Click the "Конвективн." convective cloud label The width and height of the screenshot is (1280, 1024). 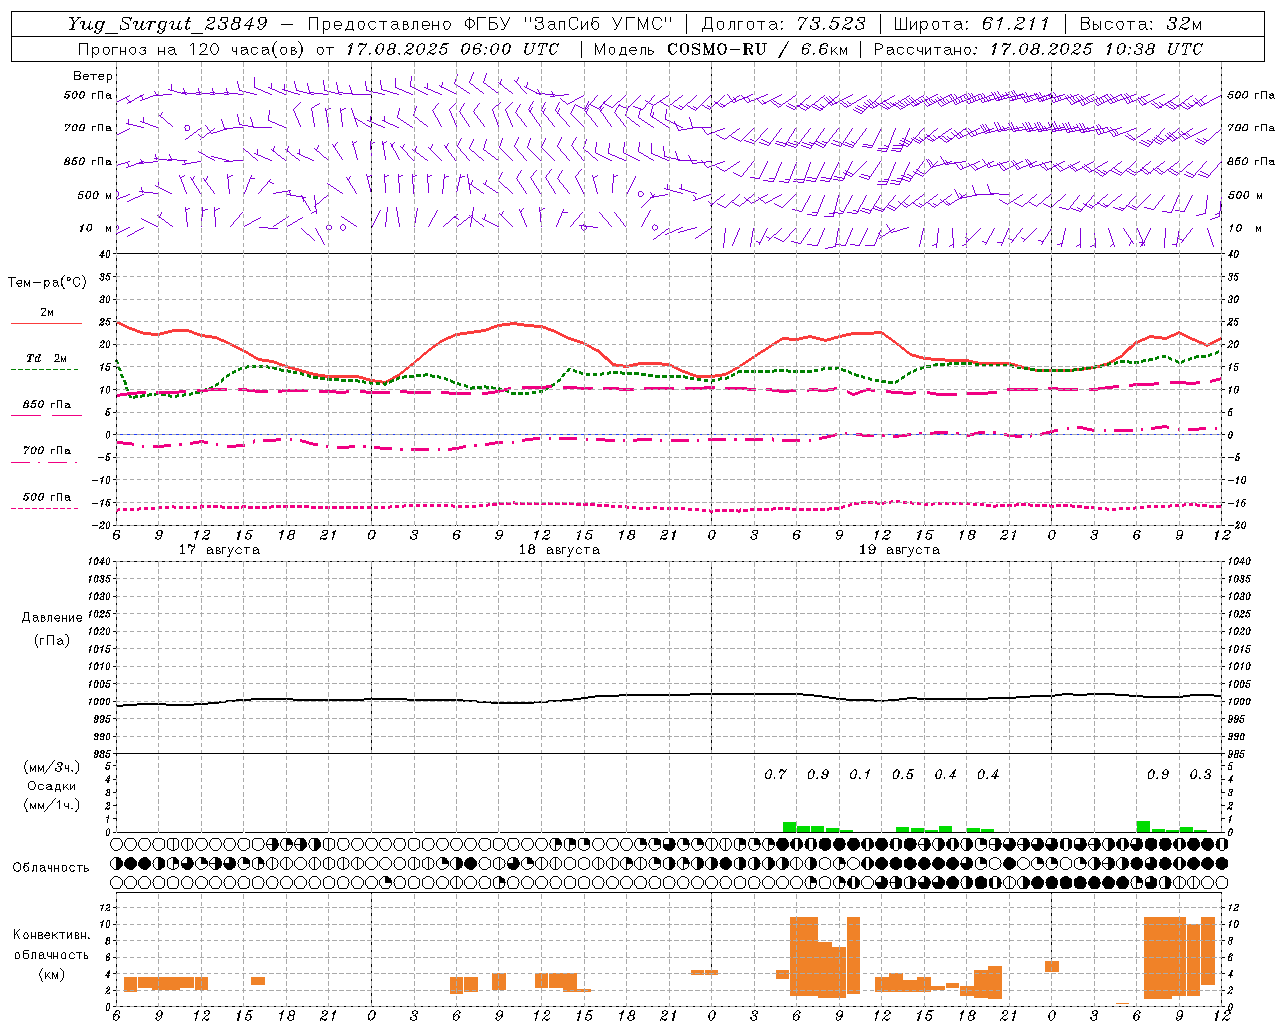[51, 935]
